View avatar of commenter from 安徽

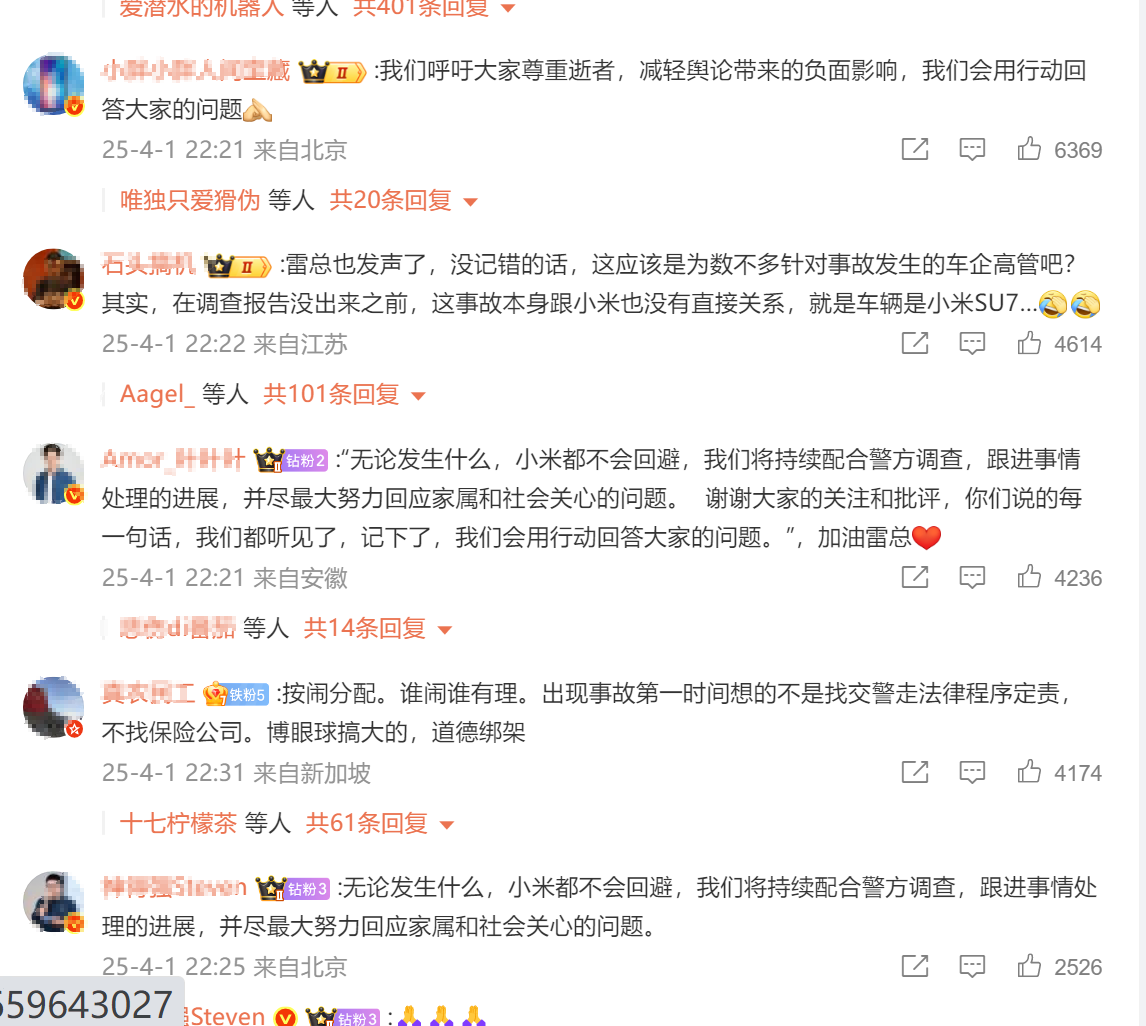click(53, 474)
